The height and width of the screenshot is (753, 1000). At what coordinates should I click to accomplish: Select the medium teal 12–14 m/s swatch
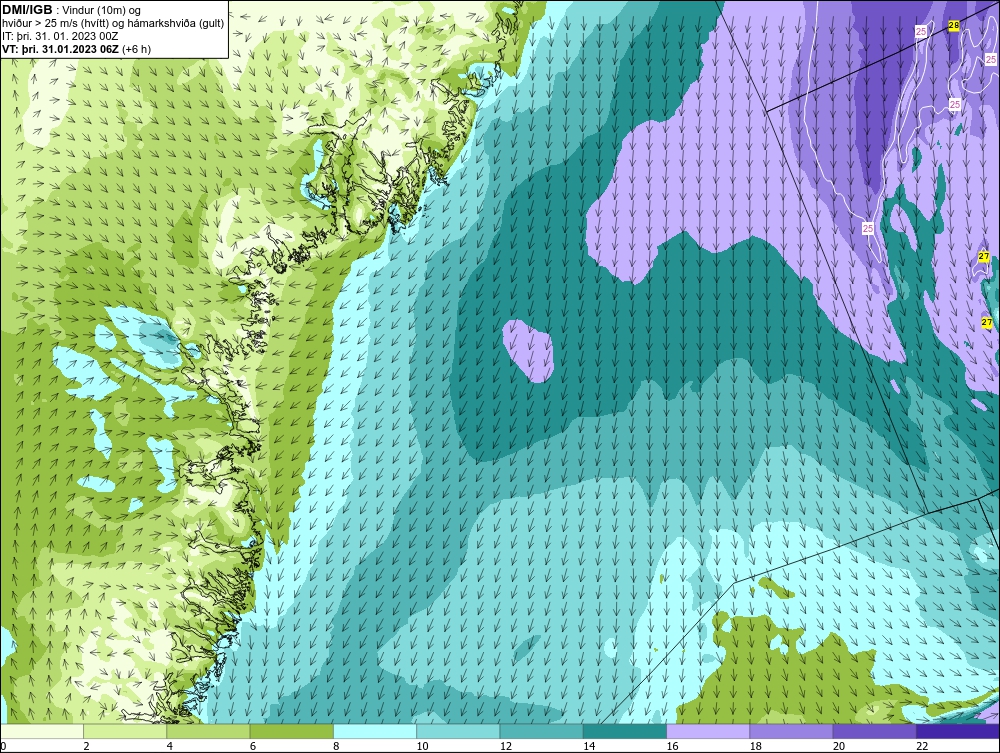[x=541, y=731]
